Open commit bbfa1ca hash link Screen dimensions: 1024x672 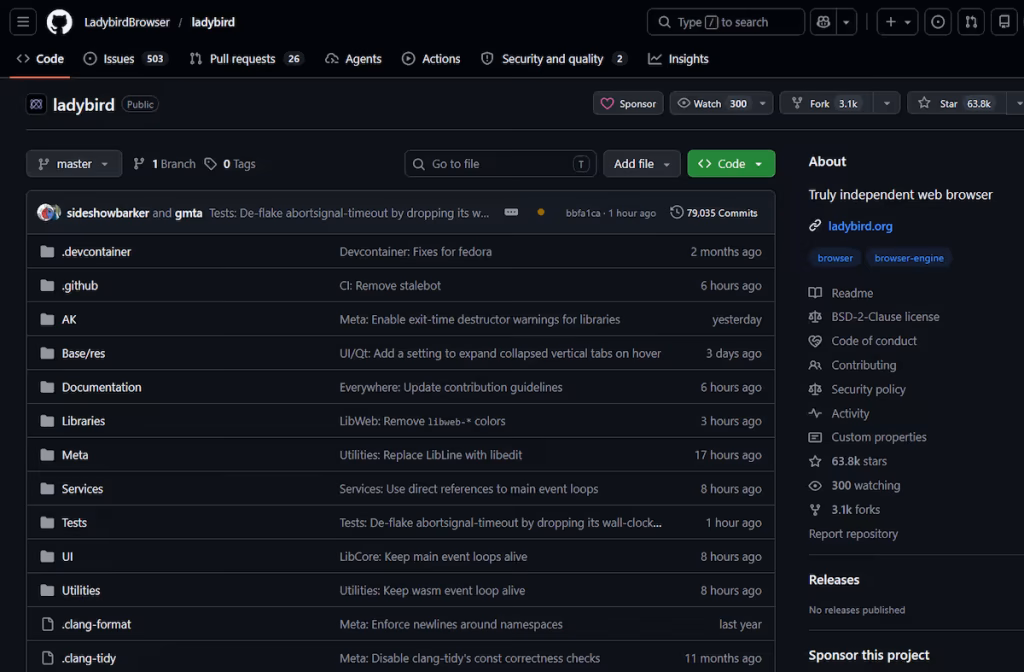[x=583, y=213]
